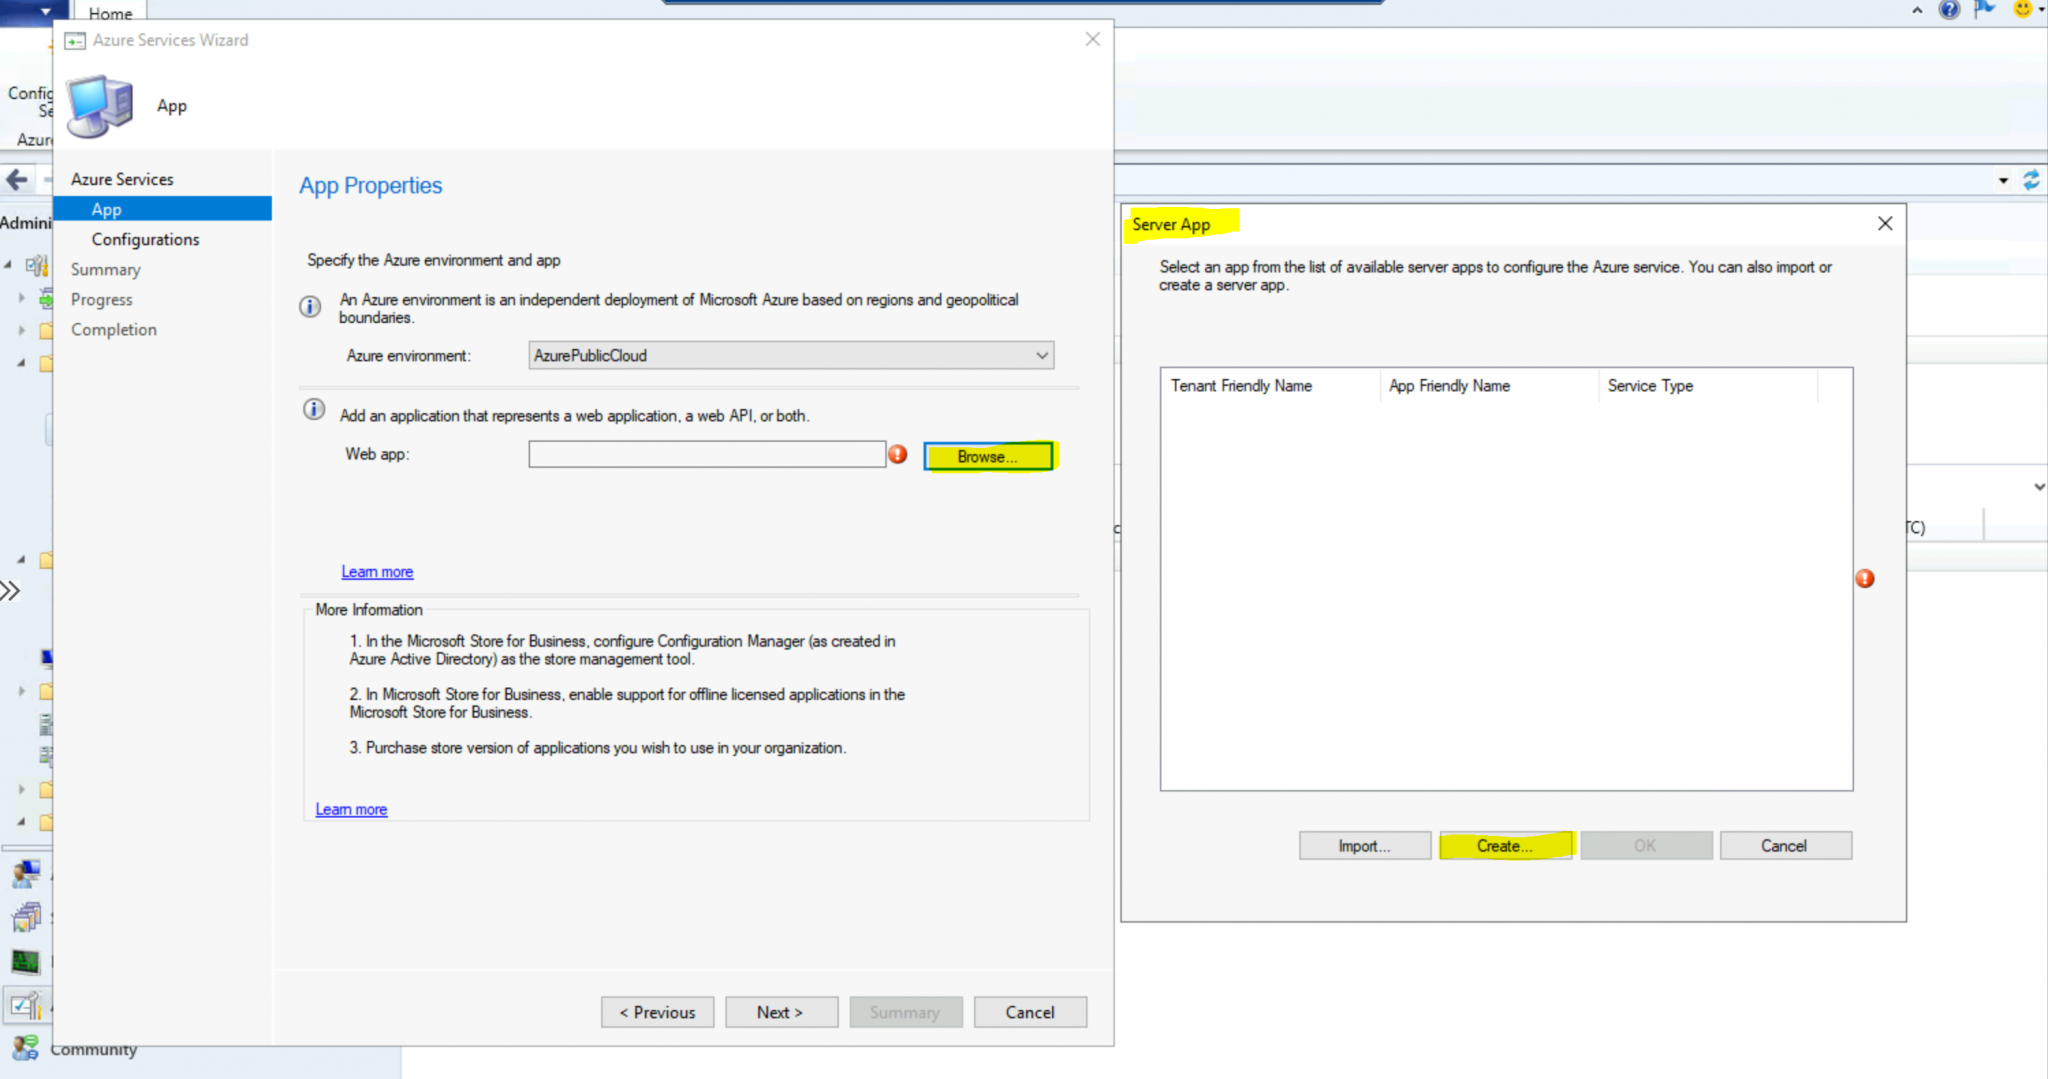
Task: Open Help via the question mark icon
Action: pos(1949,10)
